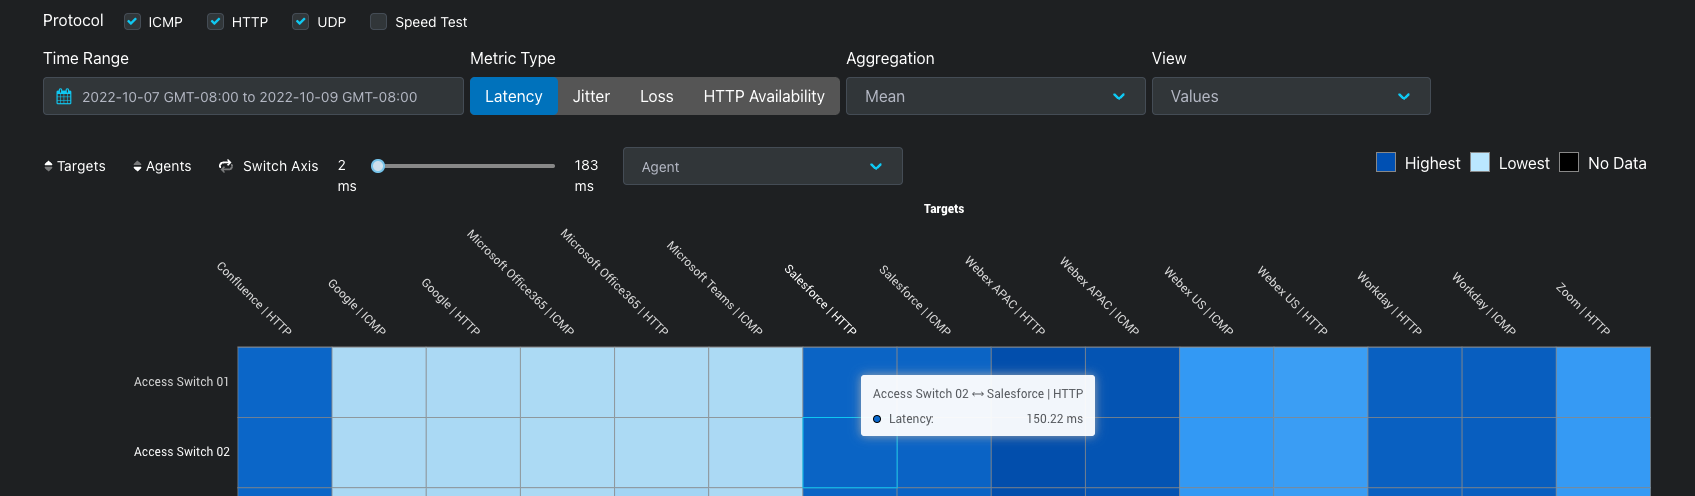Screen dimensions: 1695x496
Task: Sort by Targets
Action: pyautogui.click(x=74, y=166)
